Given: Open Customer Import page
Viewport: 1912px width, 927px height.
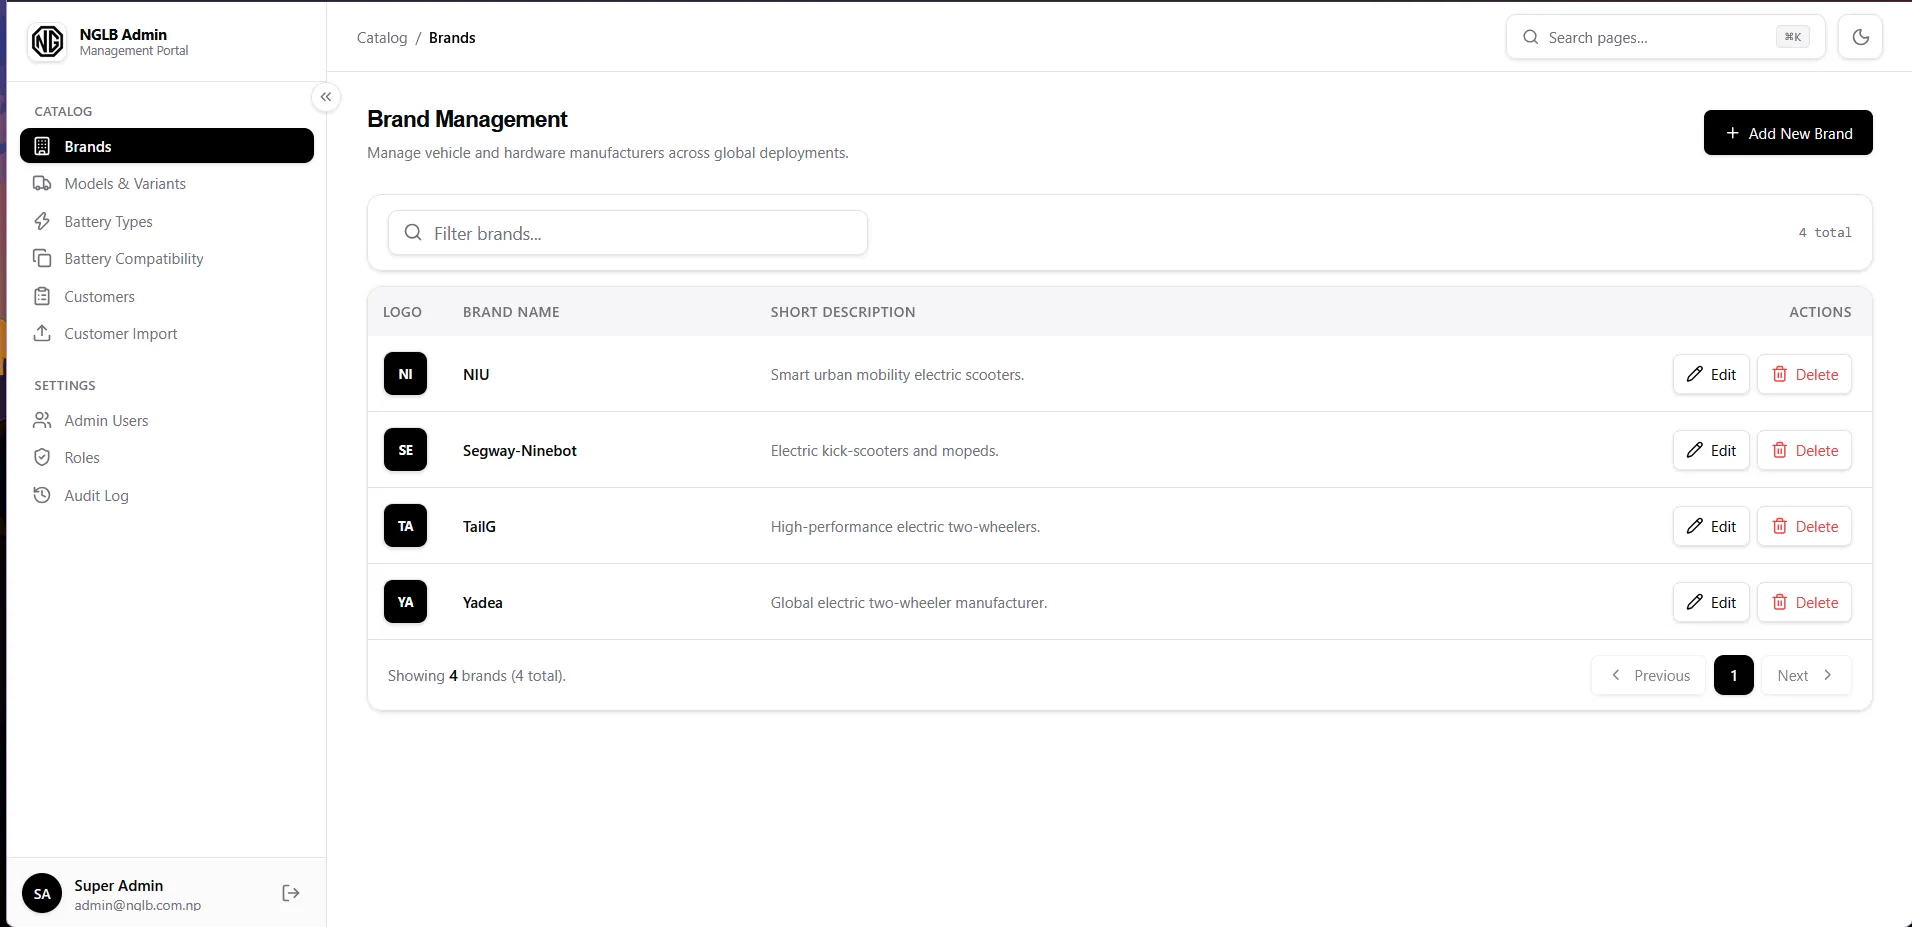Looking at the screenshot, I should pos(167,334).
